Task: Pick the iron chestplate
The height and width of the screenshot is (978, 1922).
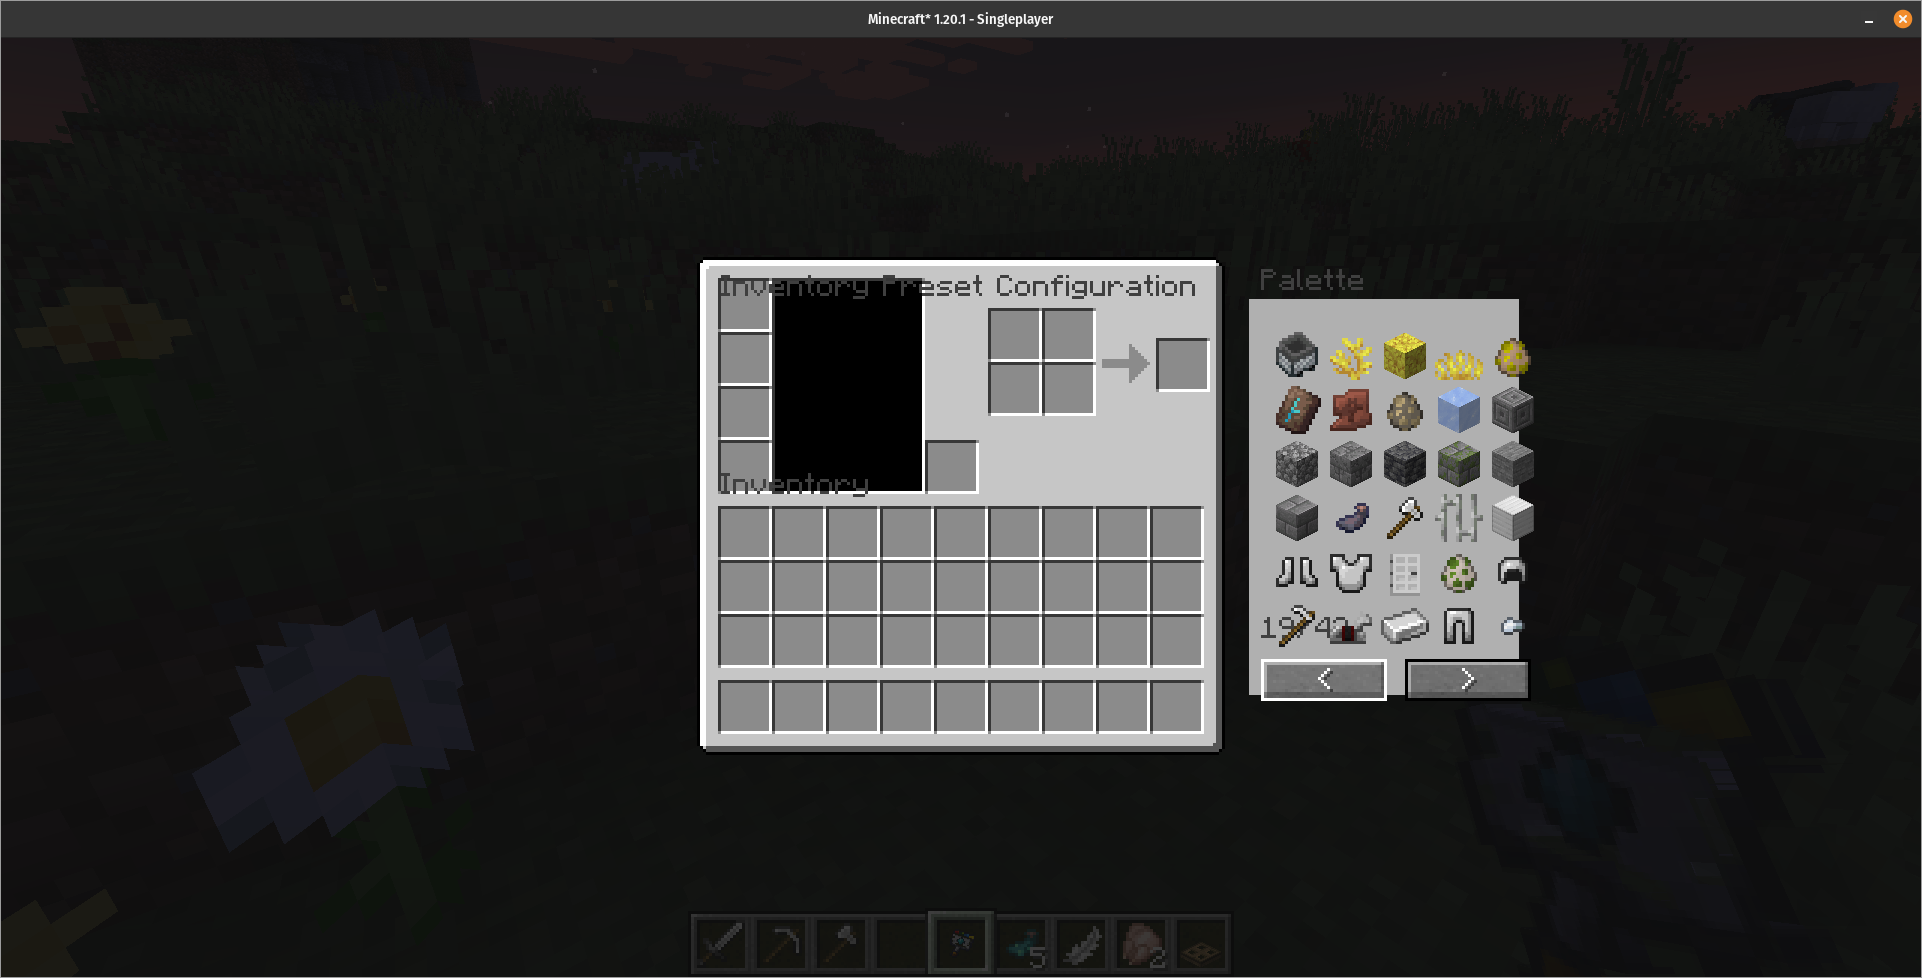Action: (1351, 572)
